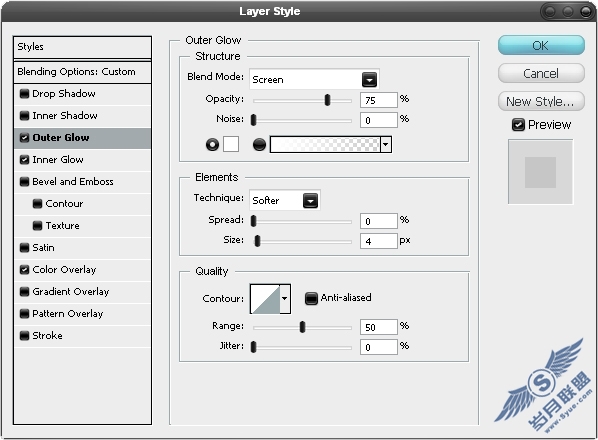Open the Contour picker arrow
598x440 pixels.
[285, 299]
